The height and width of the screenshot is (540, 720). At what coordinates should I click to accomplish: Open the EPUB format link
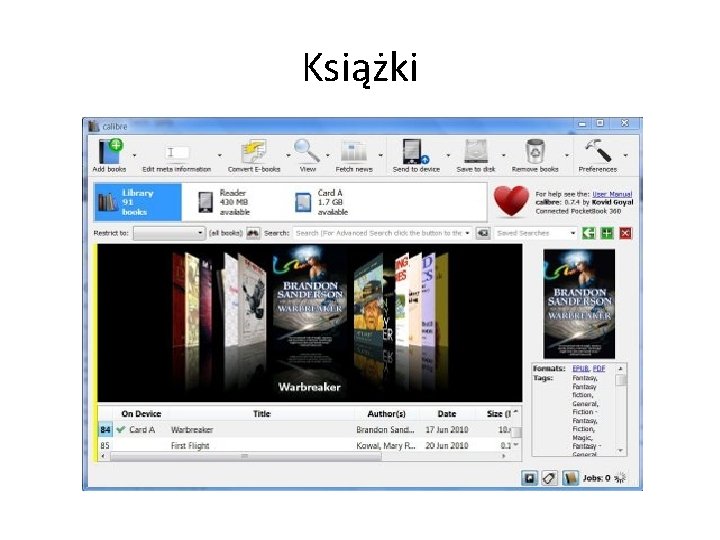580,369
